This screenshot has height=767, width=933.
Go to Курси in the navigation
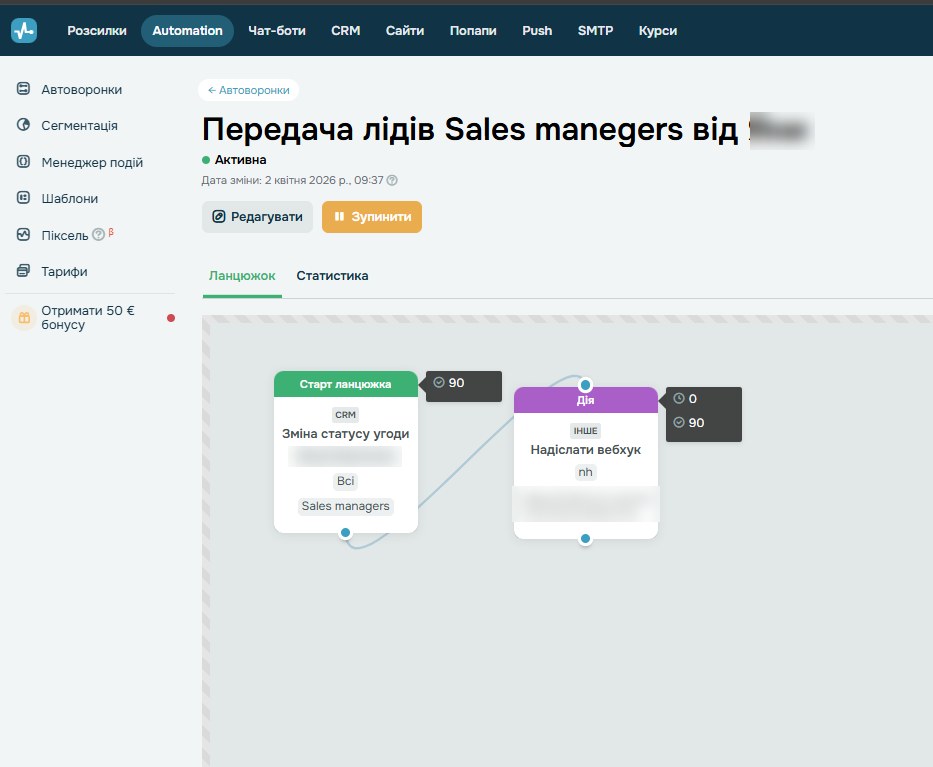(658, 31)
